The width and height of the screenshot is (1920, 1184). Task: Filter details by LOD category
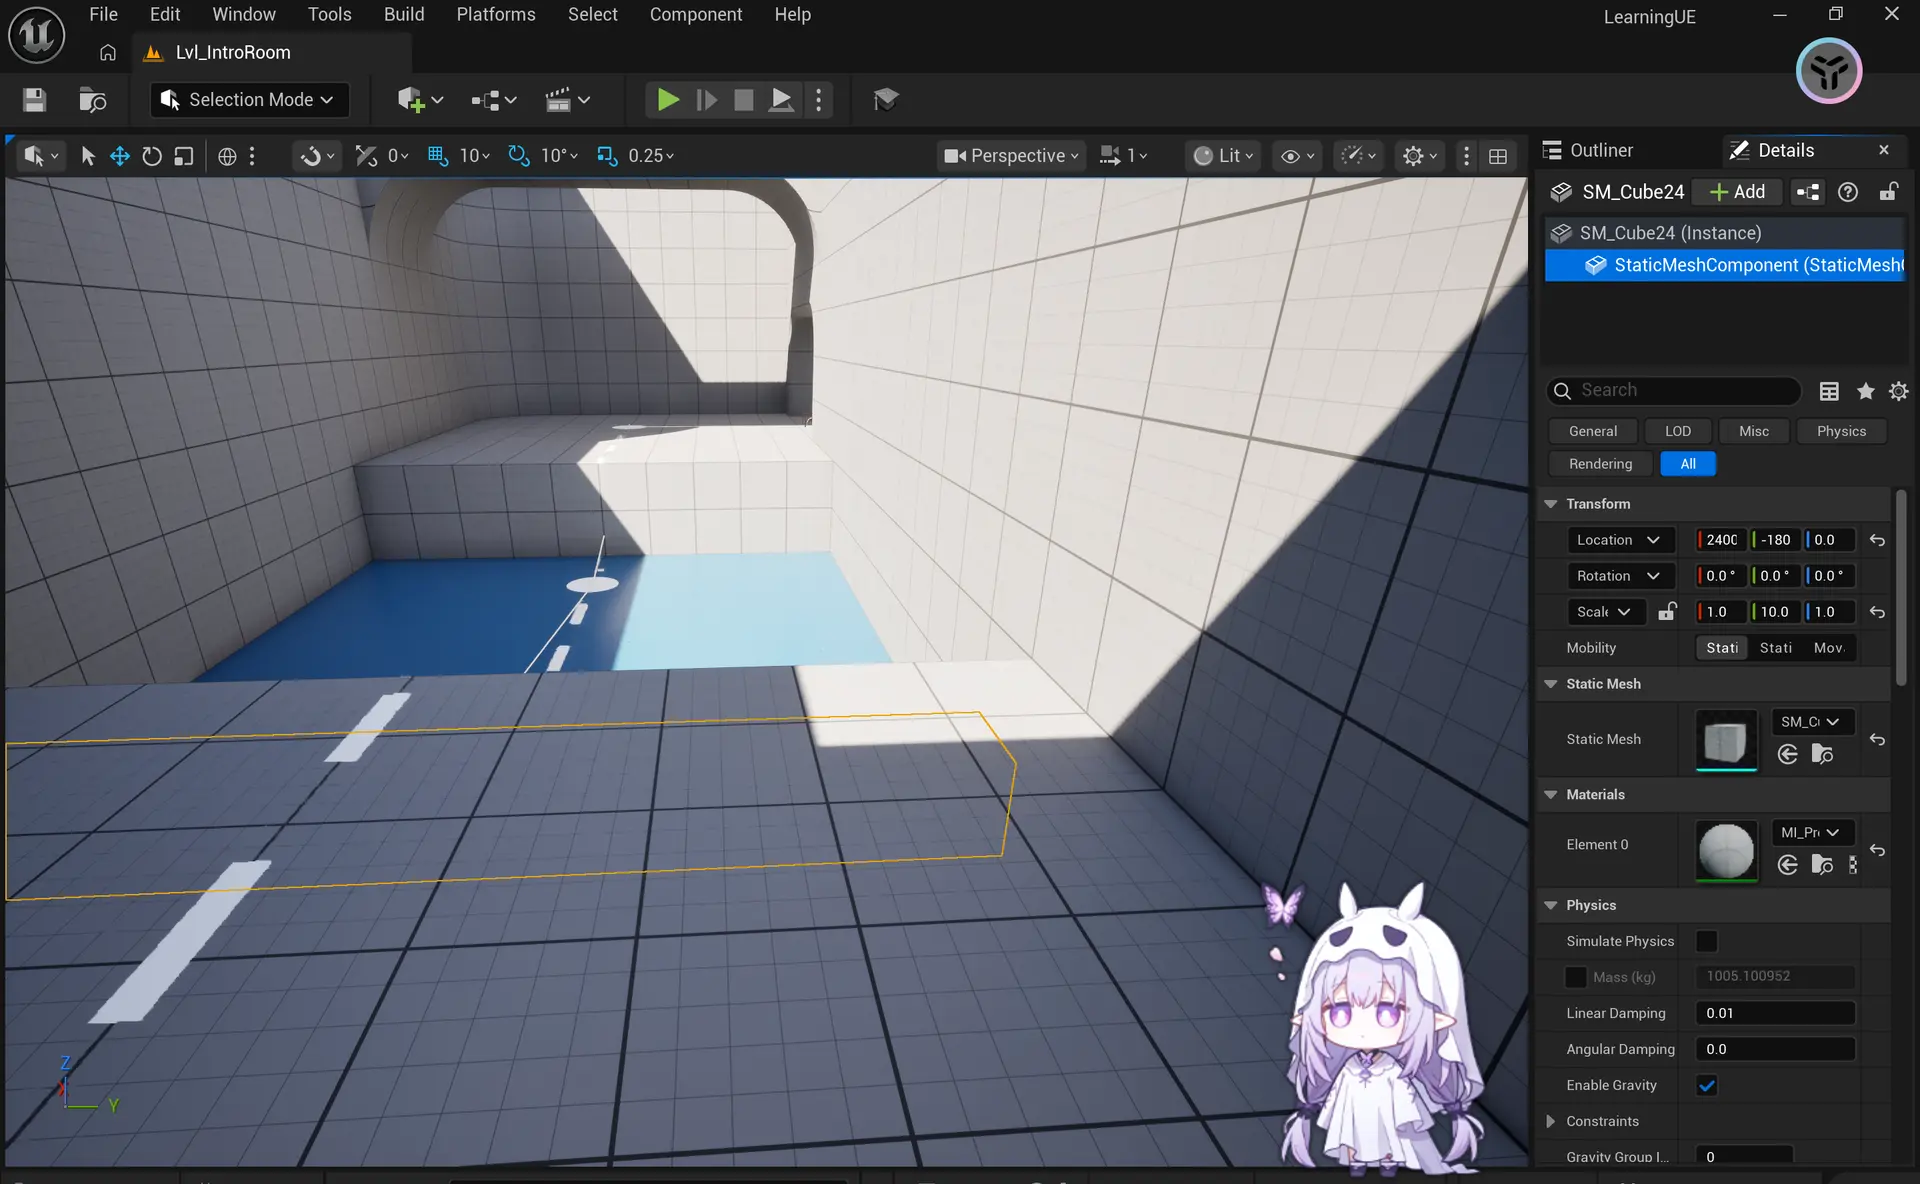coord(1678,432)
